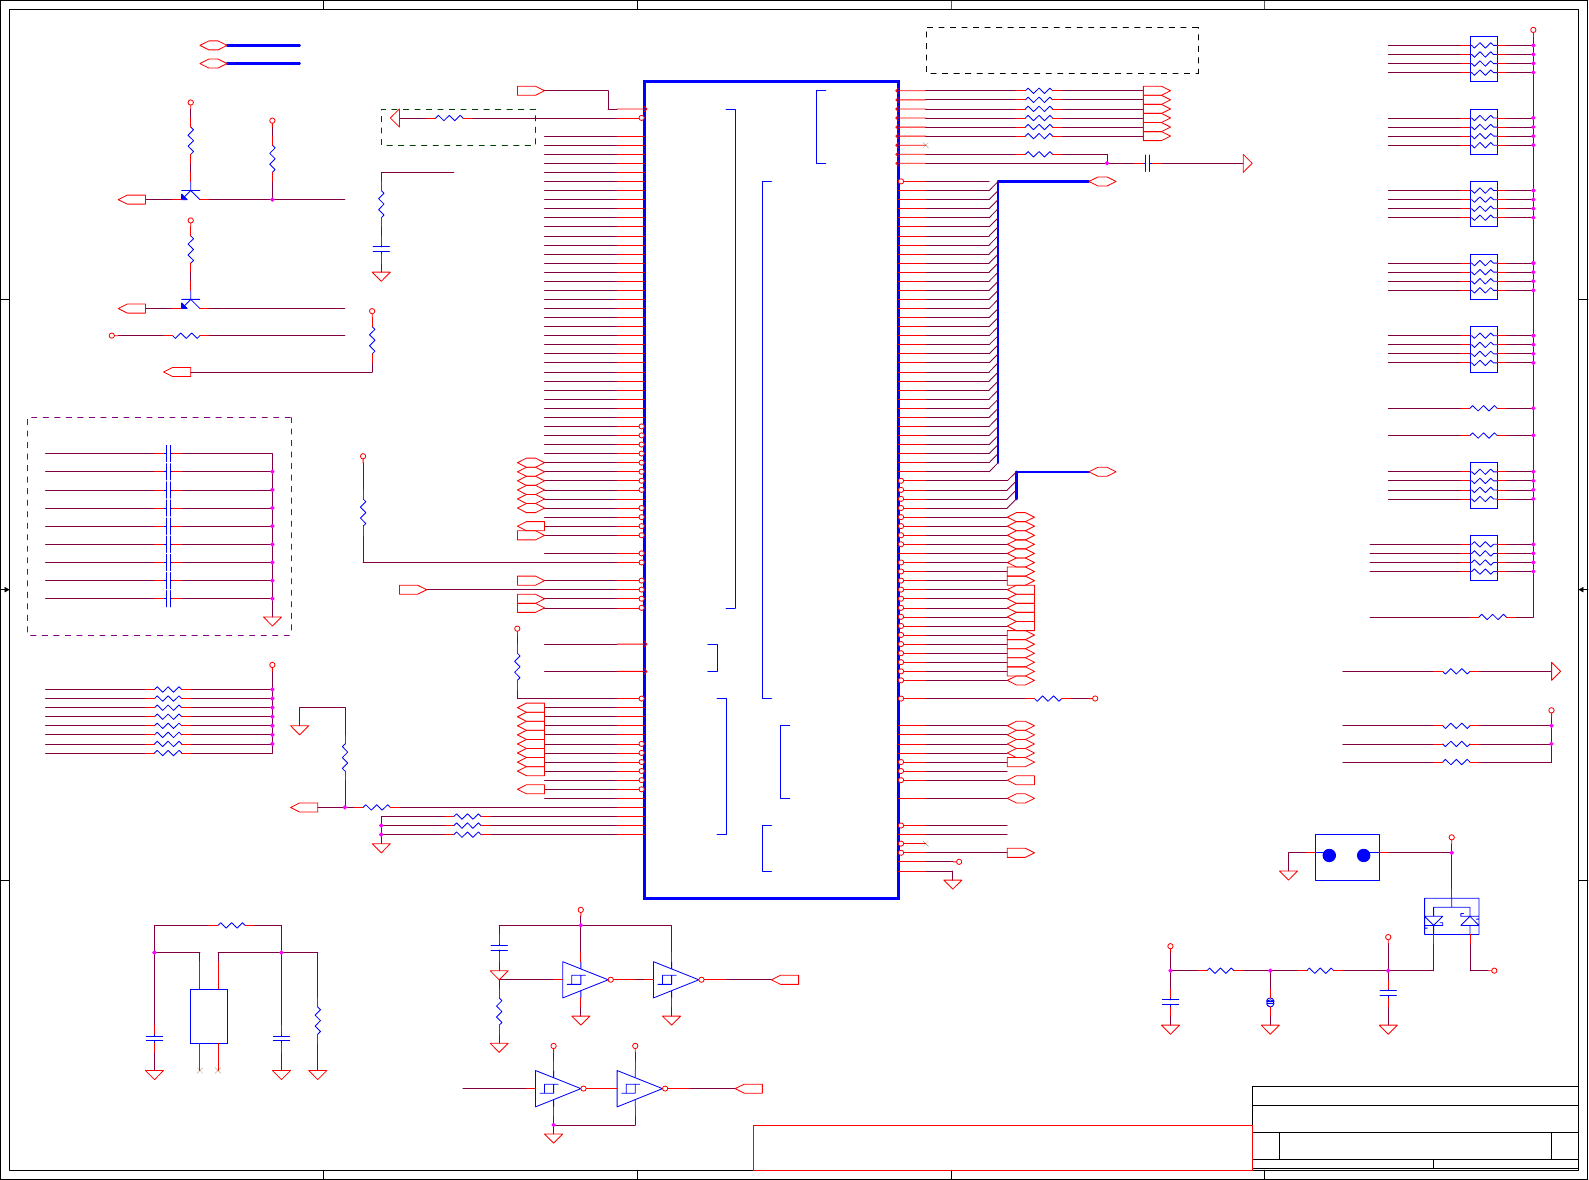Select the small blue bead between two resistors
The height and width of the screenshot is (1180, 1589).
[x=1270, y=1001]
